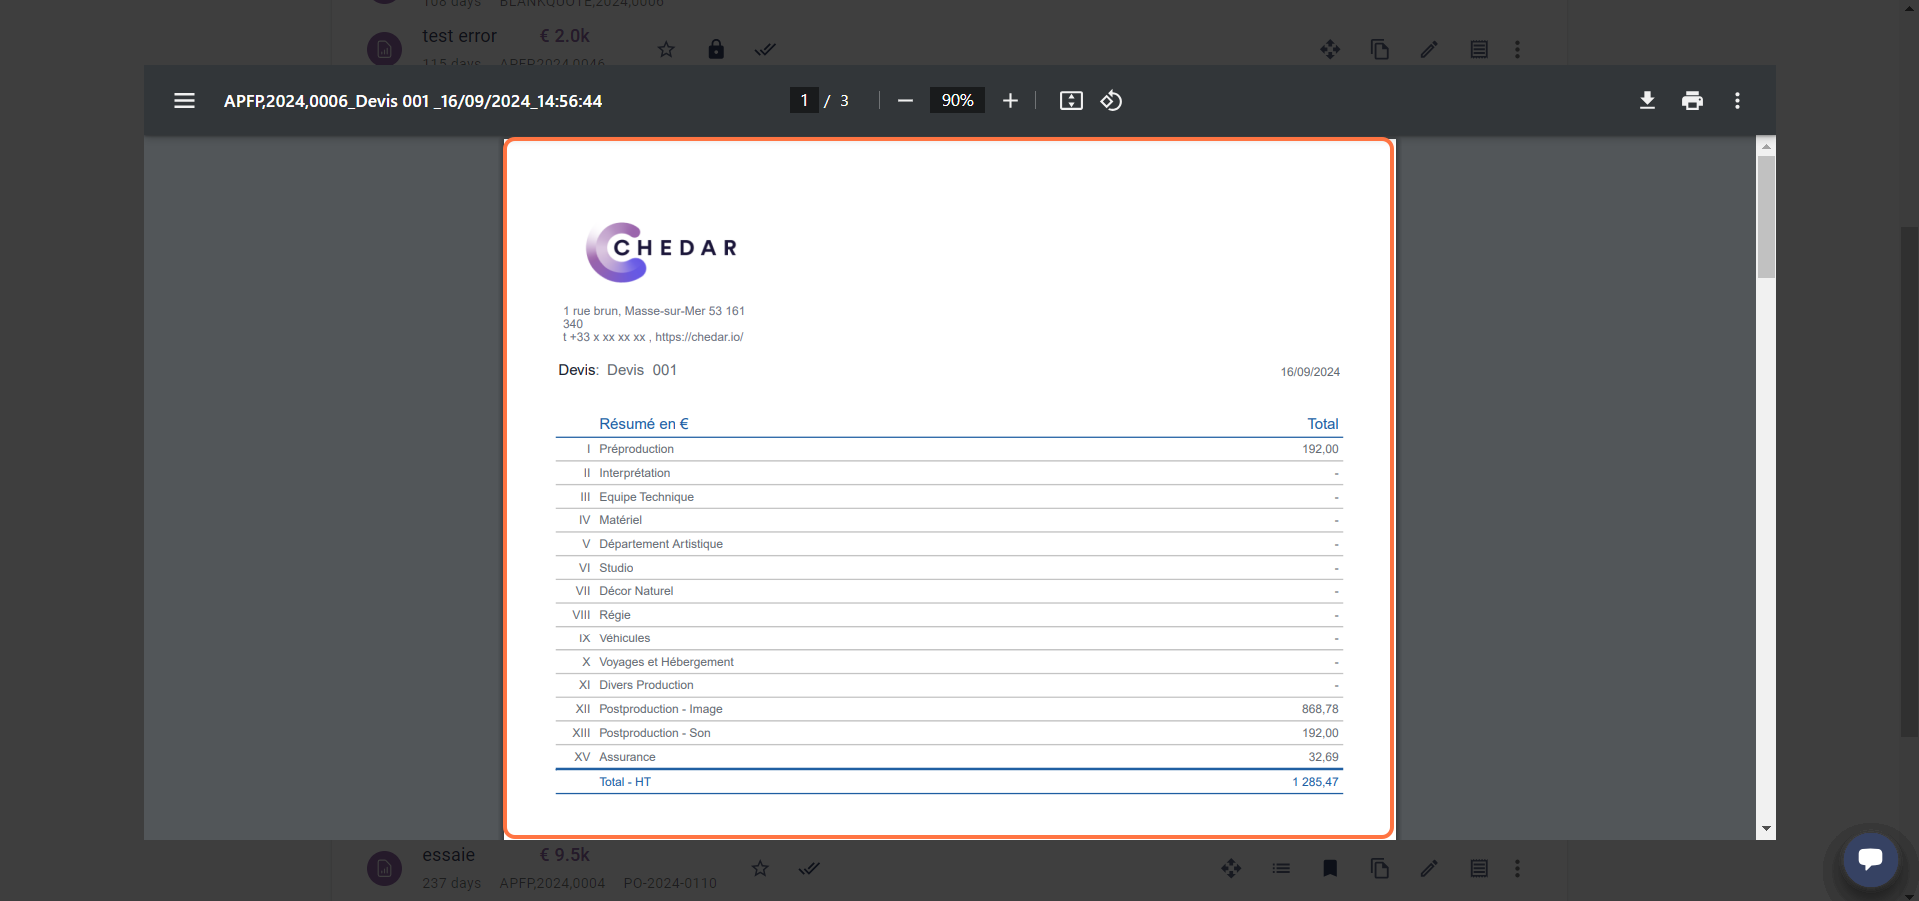Edit the page number field
1919x901 pixels.
point(804,100)
